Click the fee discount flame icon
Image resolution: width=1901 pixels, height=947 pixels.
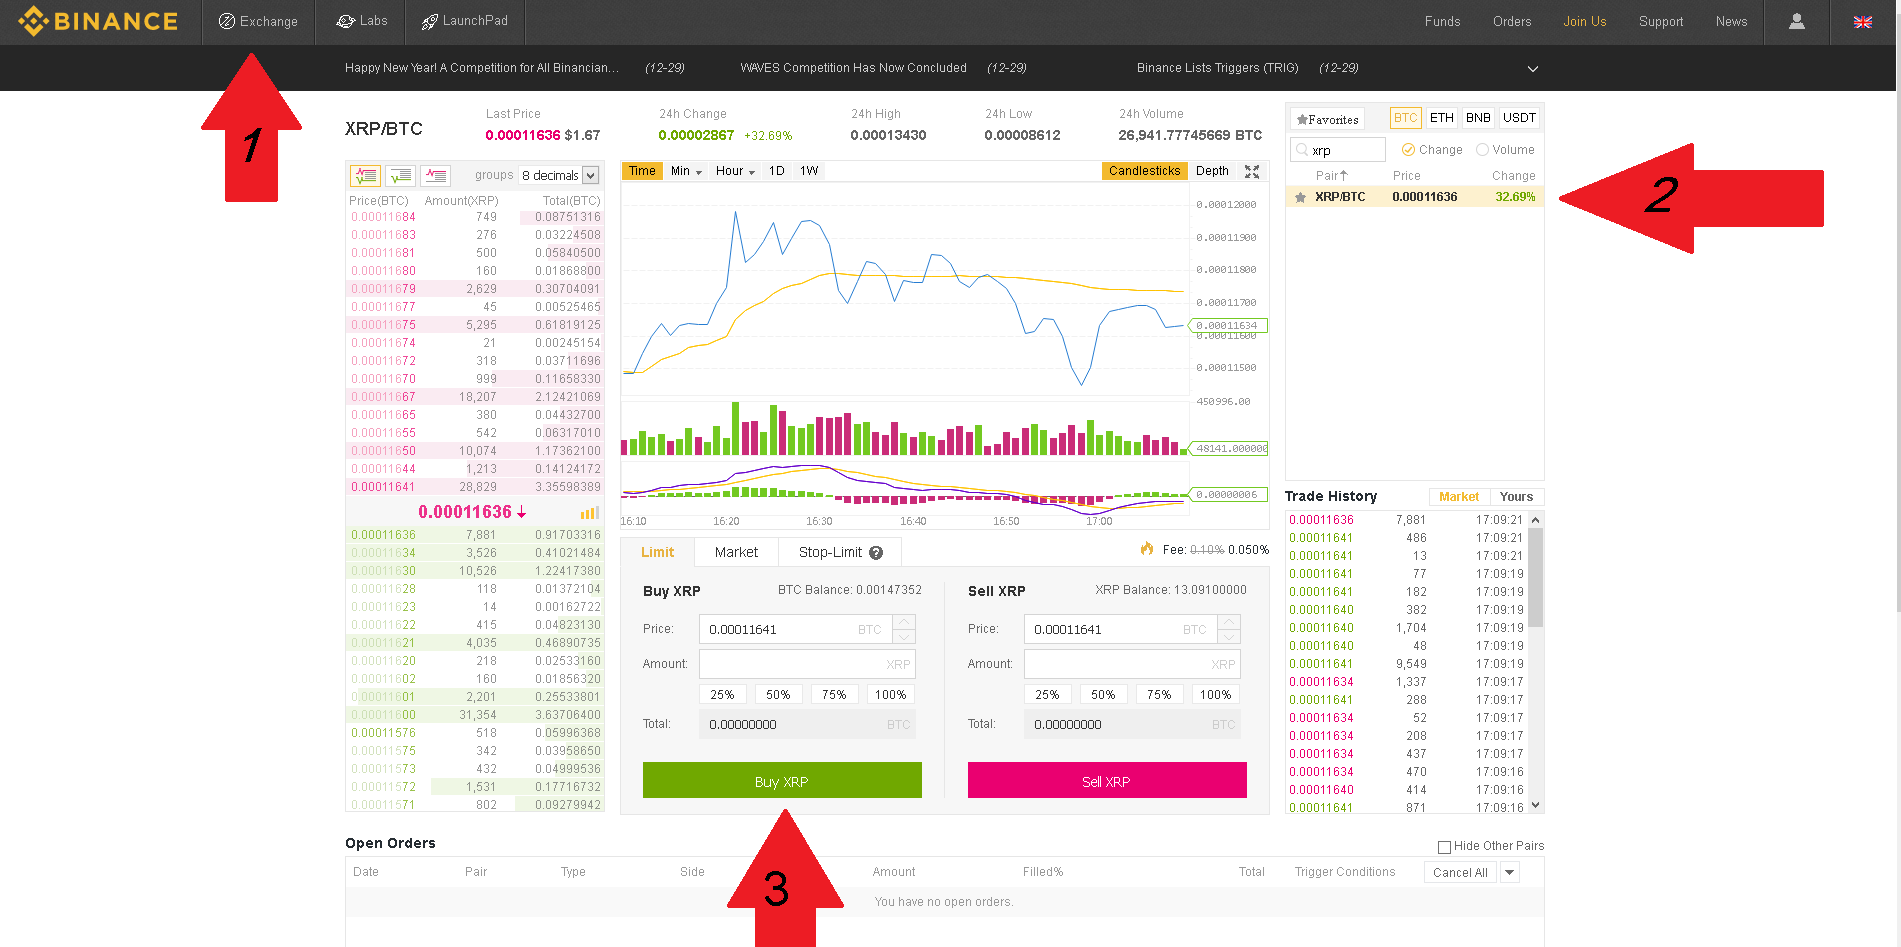1147,549
